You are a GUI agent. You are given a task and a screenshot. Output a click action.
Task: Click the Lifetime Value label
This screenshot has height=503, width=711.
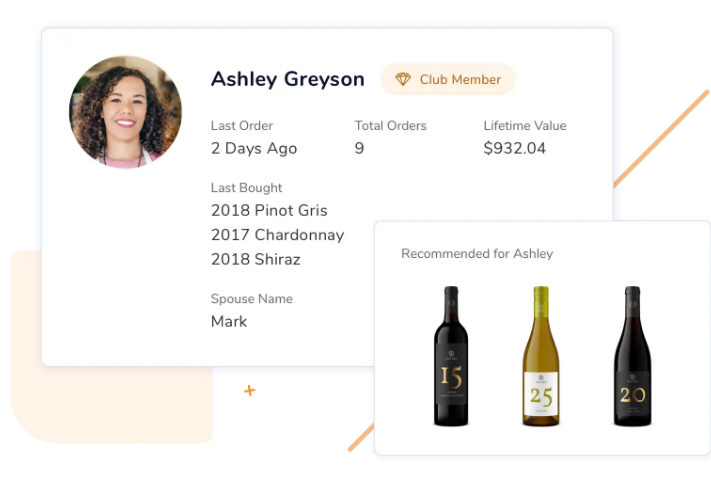[524, 125]
